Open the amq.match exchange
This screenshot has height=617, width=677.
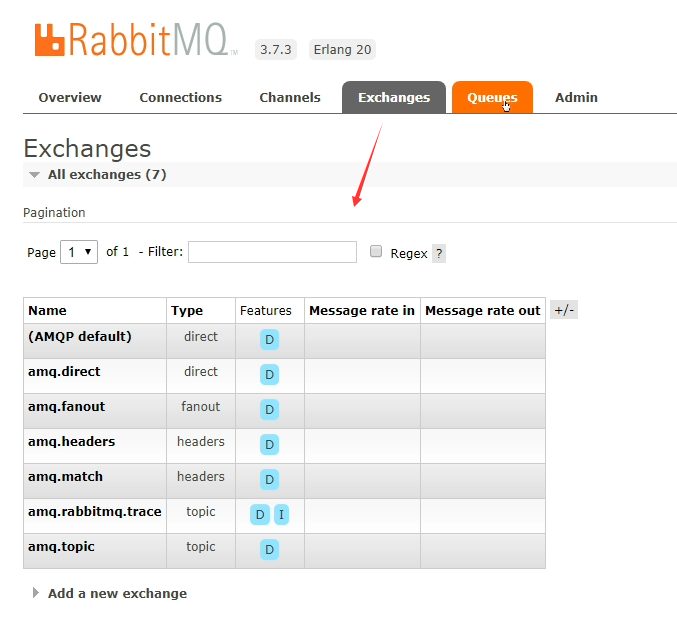pos(66,476)
